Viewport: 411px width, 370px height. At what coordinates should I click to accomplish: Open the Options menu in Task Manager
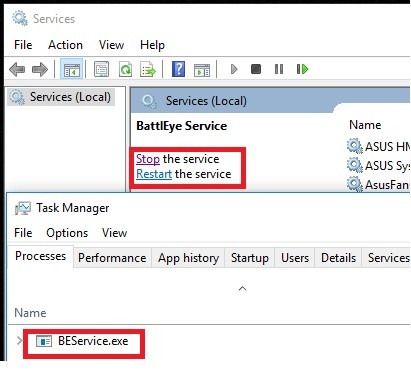(67, 233)
